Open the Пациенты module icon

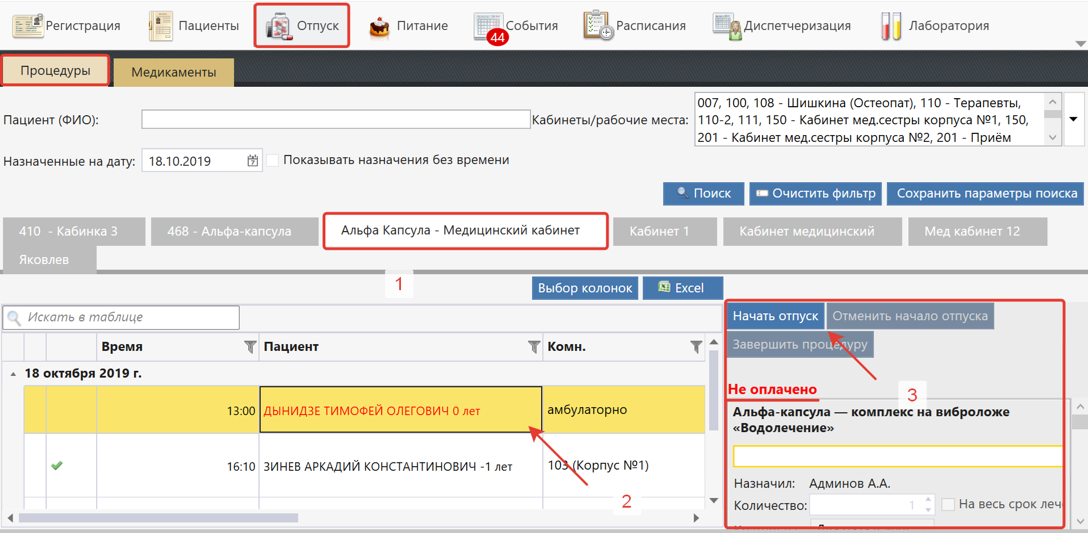click(x=160, y=25)
